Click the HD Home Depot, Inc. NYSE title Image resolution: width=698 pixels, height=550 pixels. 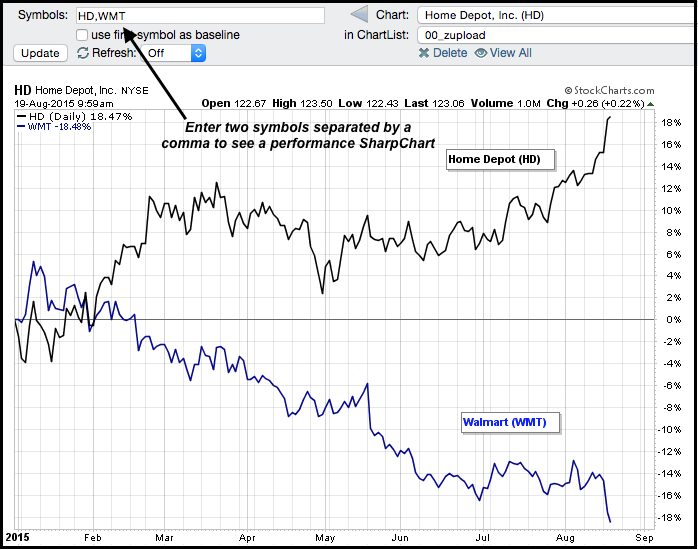[x=81, y=90]
